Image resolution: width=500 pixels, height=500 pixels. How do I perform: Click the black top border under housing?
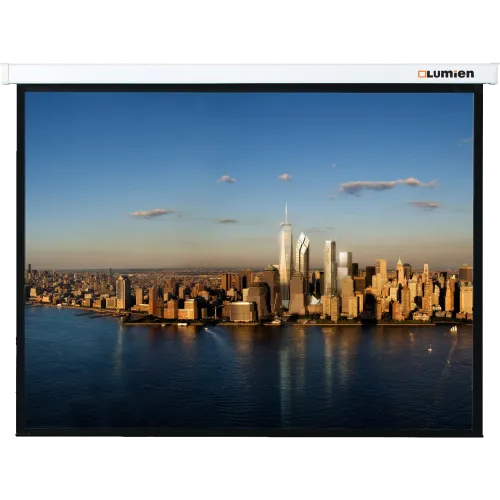[x=249, y=88]
